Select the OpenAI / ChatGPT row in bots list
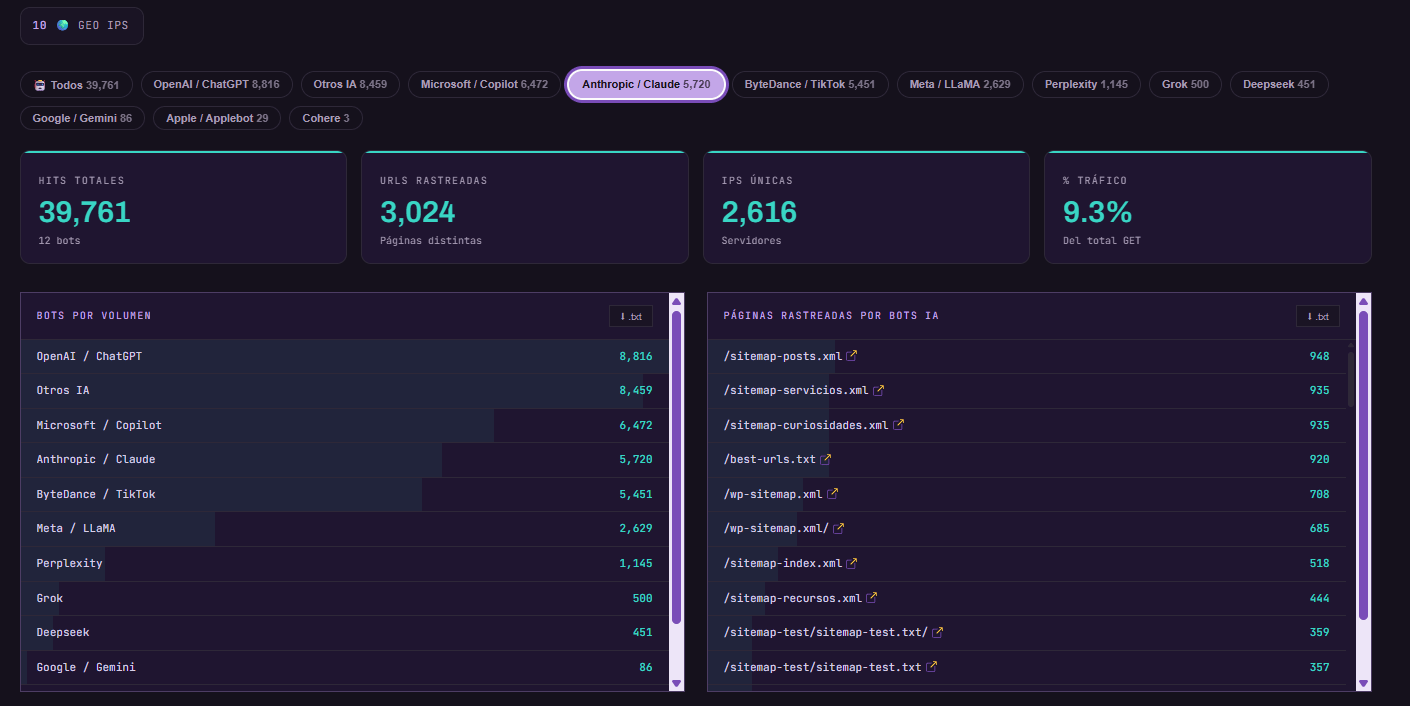Image resolution: width=1410 pixels, height=706 pixels. [345, 356]
